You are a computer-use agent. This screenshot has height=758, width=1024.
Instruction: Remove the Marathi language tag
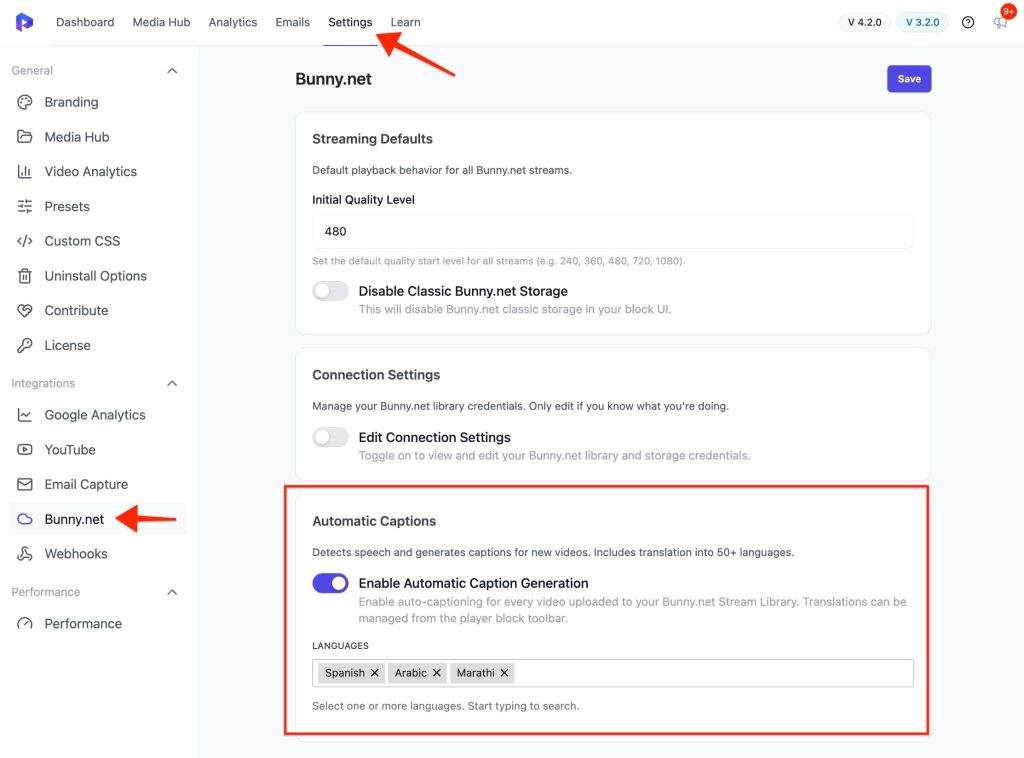[x=504, y=673]
